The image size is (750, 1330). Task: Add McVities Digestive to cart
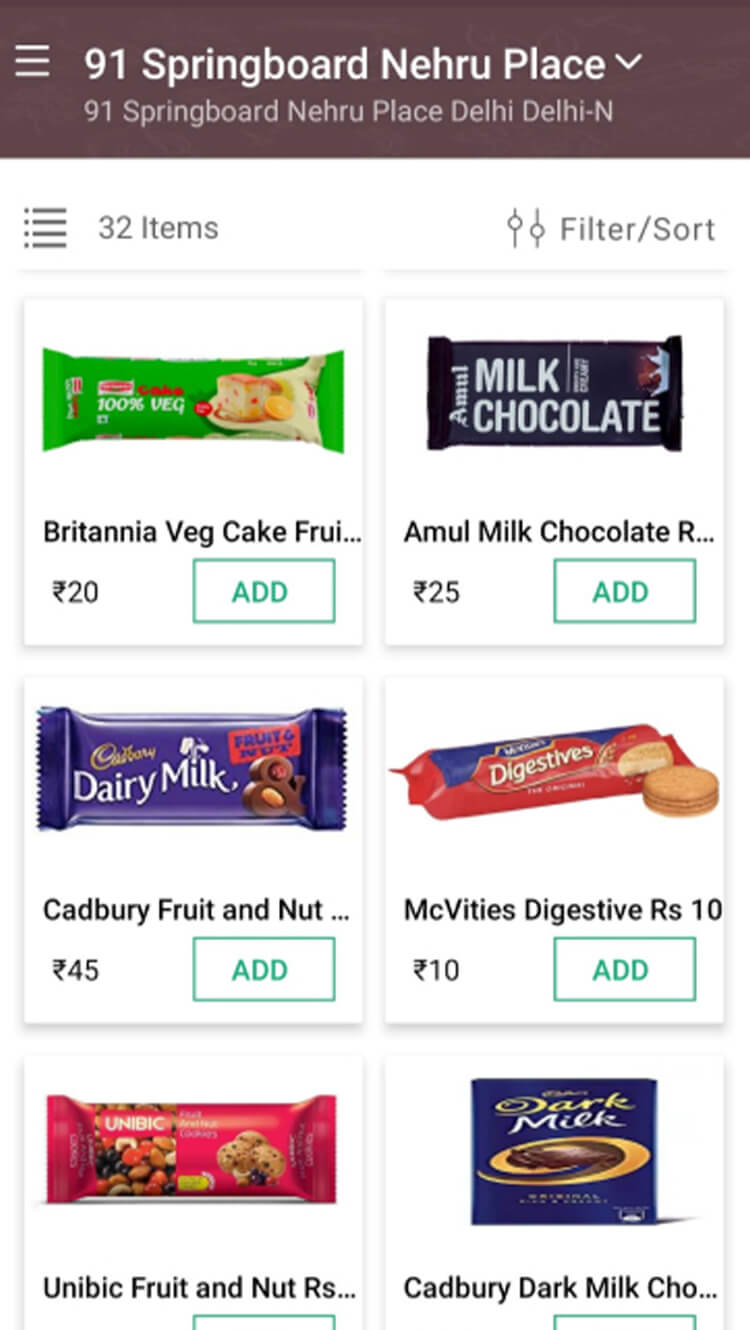[x=624, y=970]
